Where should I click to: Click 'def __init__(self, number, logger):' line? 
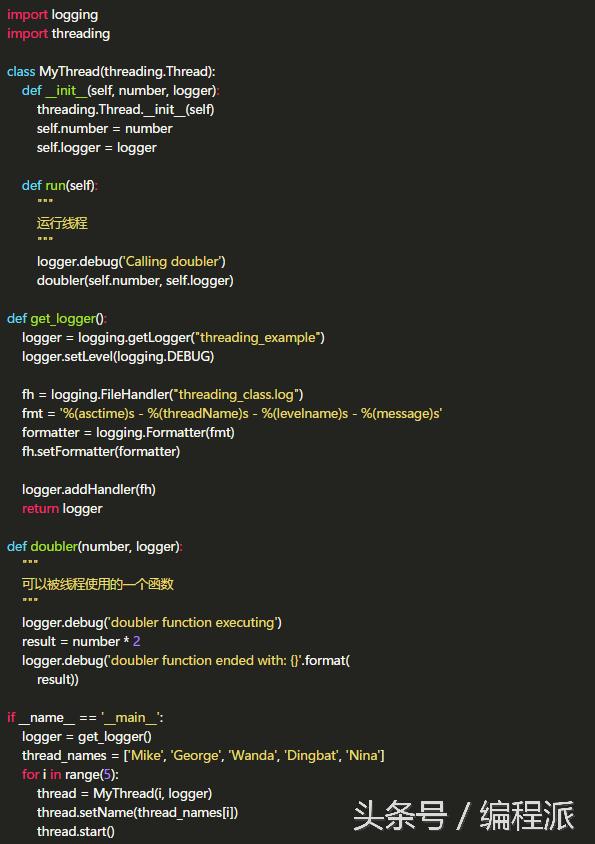[x=121, y=90]
